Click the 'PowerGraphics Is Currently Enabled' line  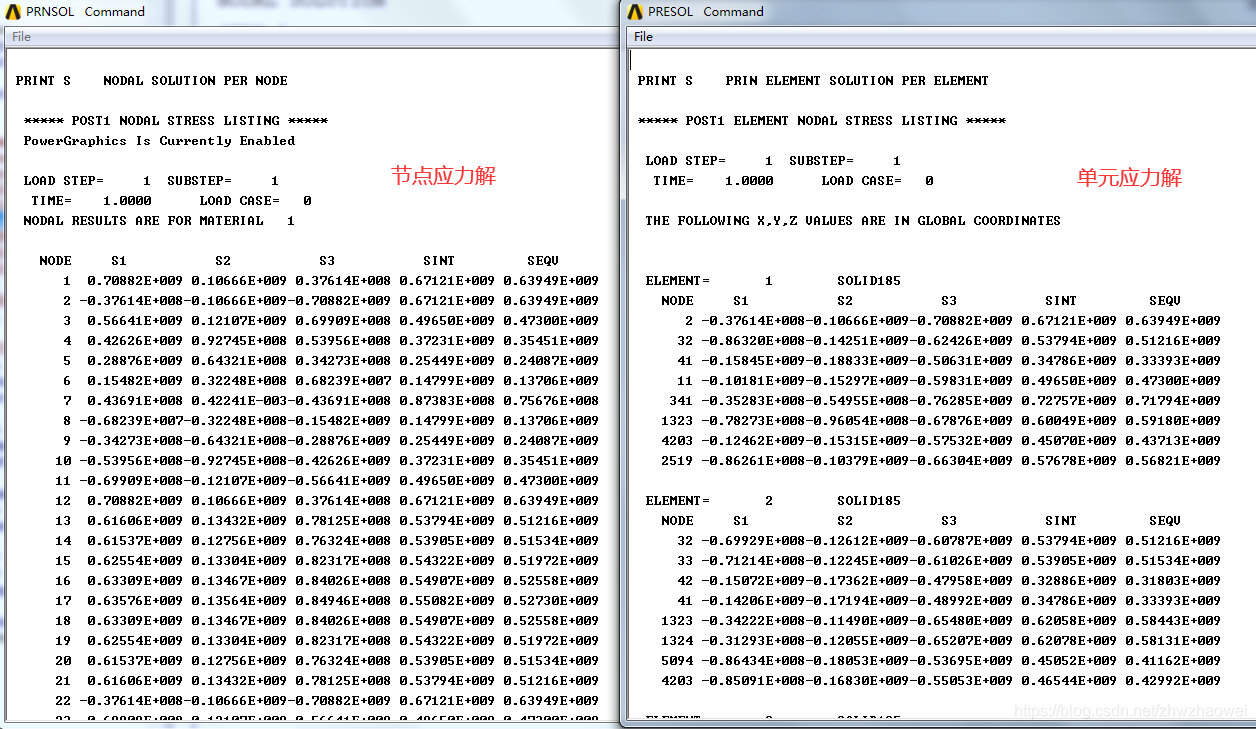(x=159, y=141)
